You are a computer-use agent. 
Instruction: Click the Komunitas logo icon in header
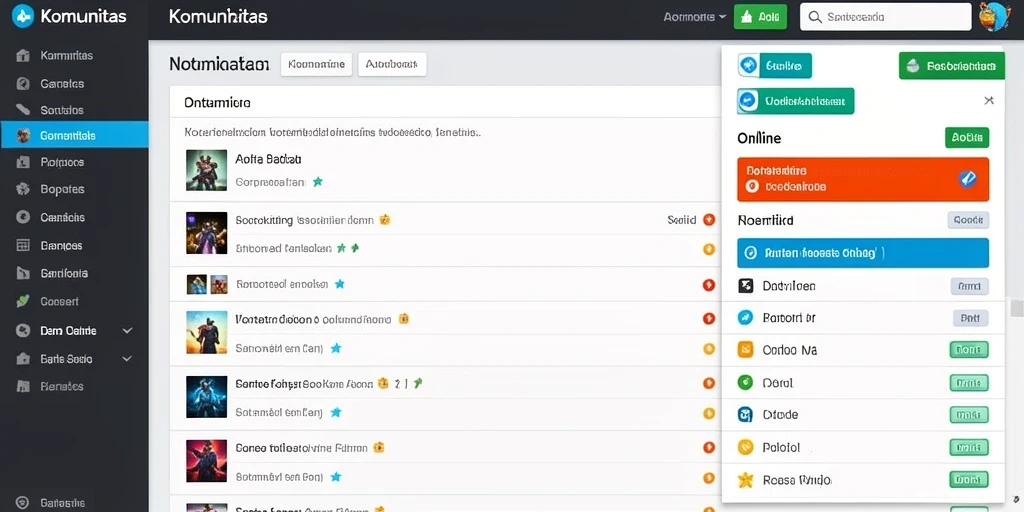23,16
